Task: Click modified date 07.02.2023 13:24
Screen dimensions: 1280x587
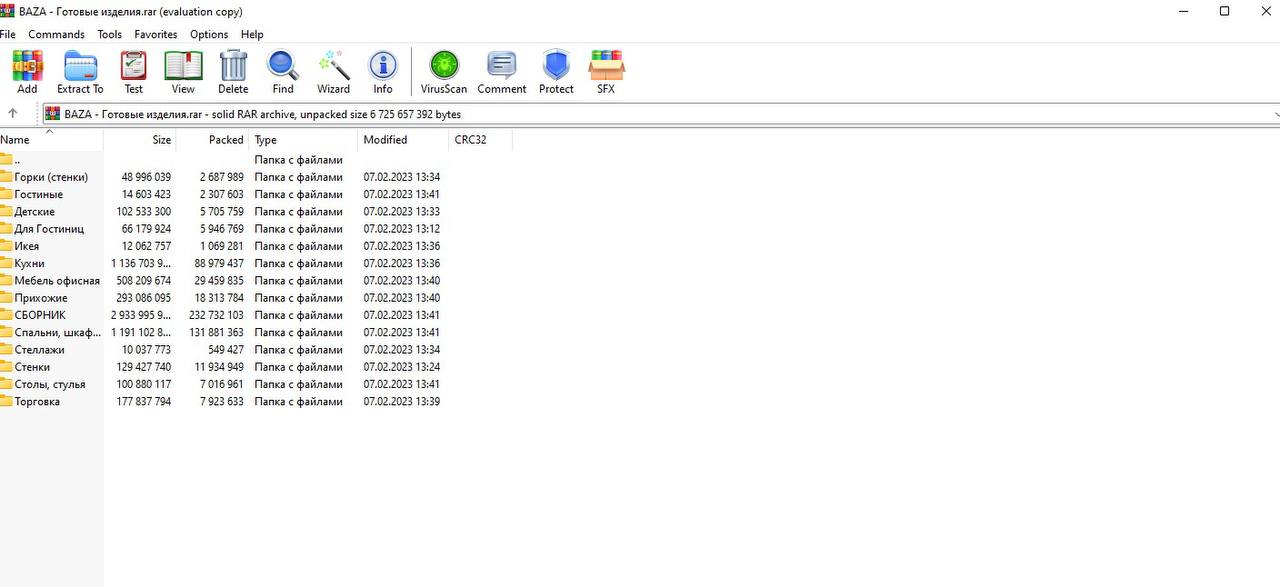Action: pos(402,367)
